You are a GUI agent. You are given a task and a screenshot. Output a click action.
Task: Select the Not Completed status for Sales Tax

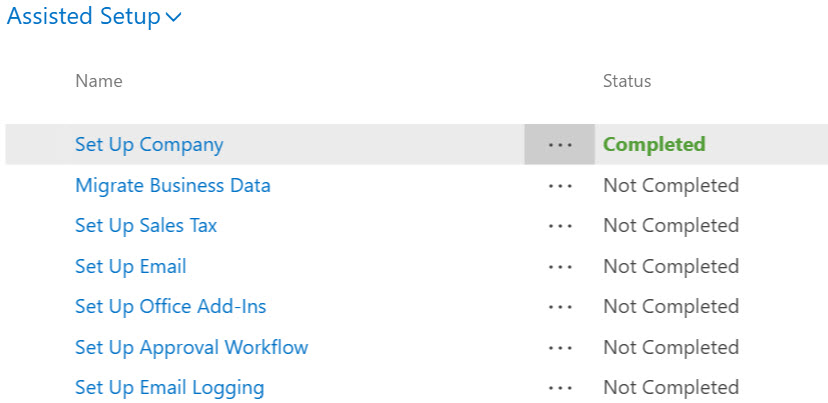(670, 225)
